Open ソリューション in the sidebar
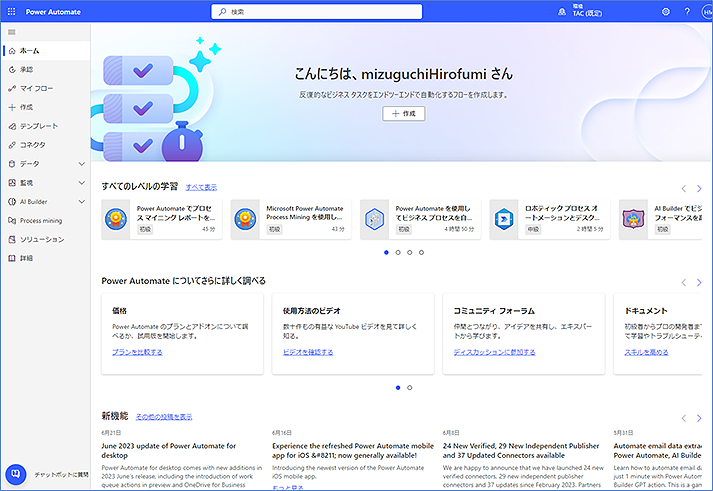This screenshot has width=713, height=491. click(46, 239)
